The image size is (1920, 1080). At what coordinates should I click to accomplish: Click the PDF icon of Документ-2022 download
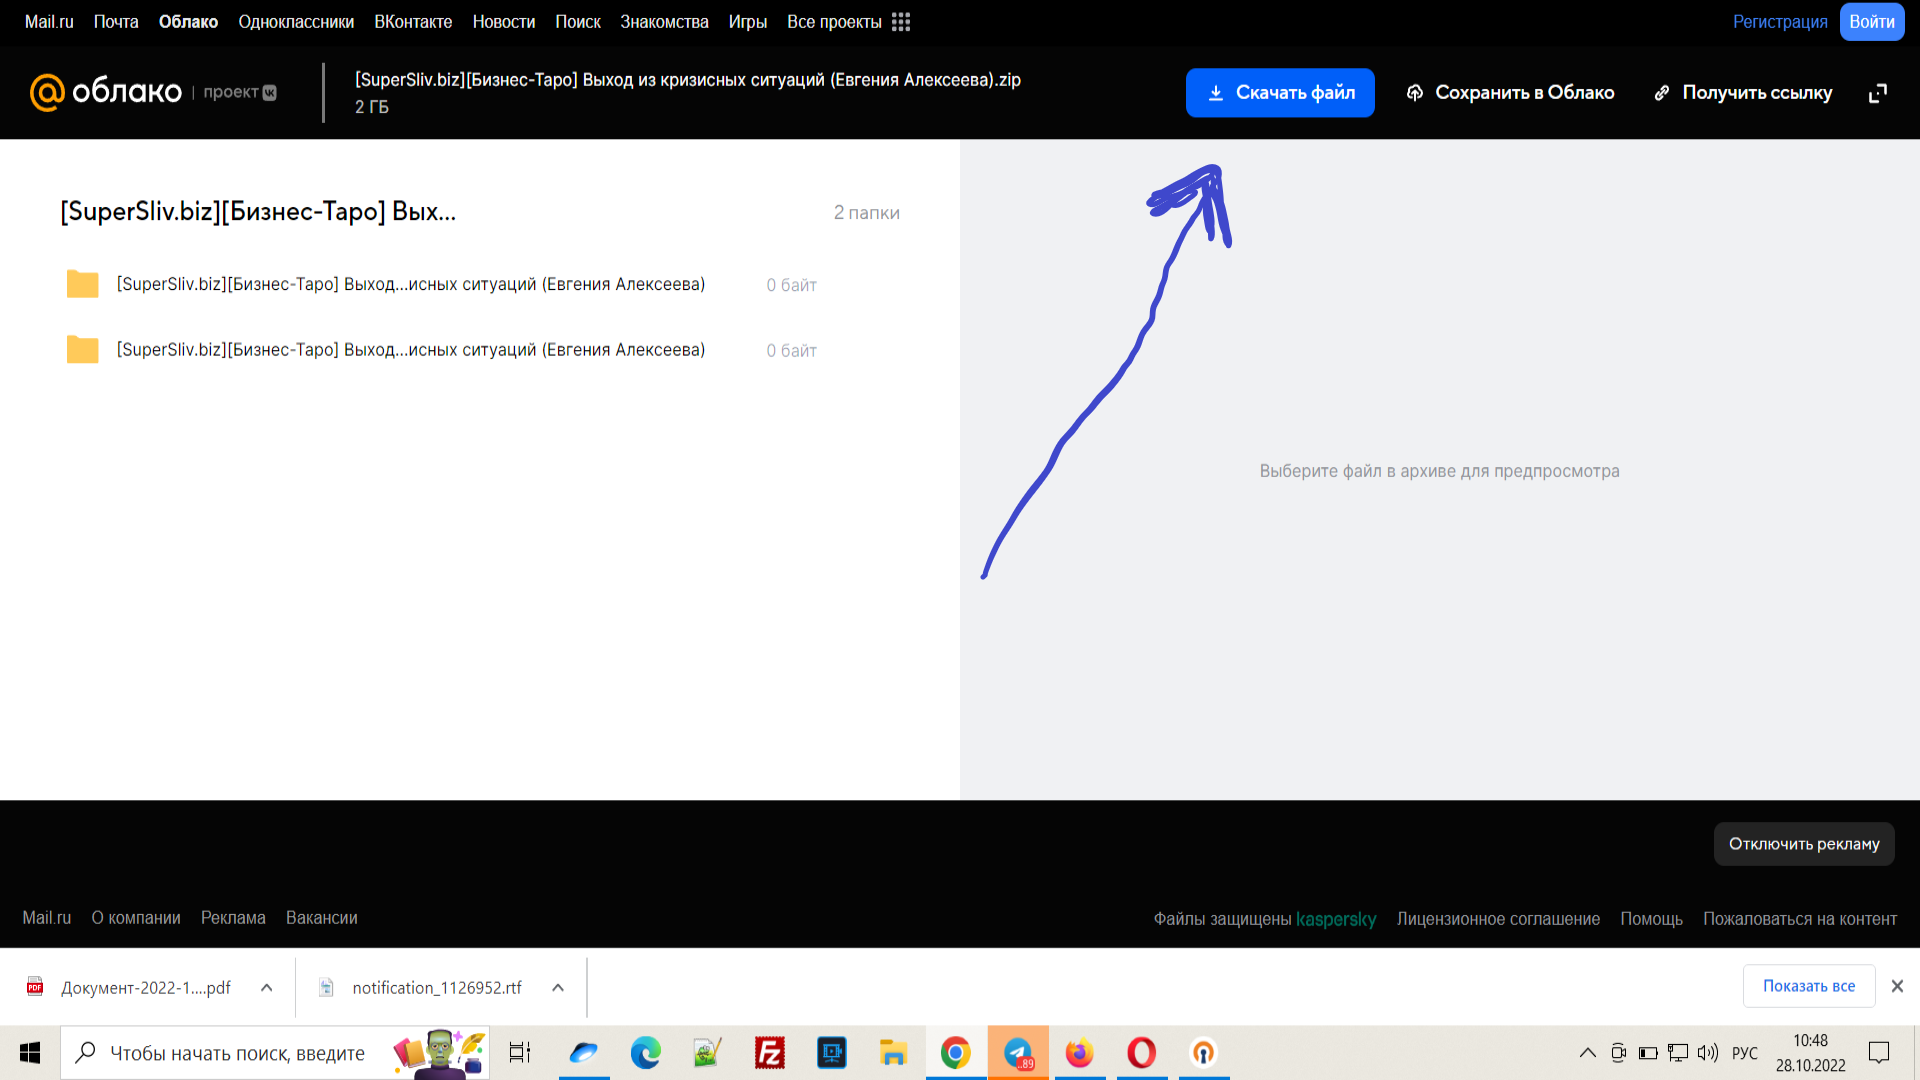click(x=35, y=987)
